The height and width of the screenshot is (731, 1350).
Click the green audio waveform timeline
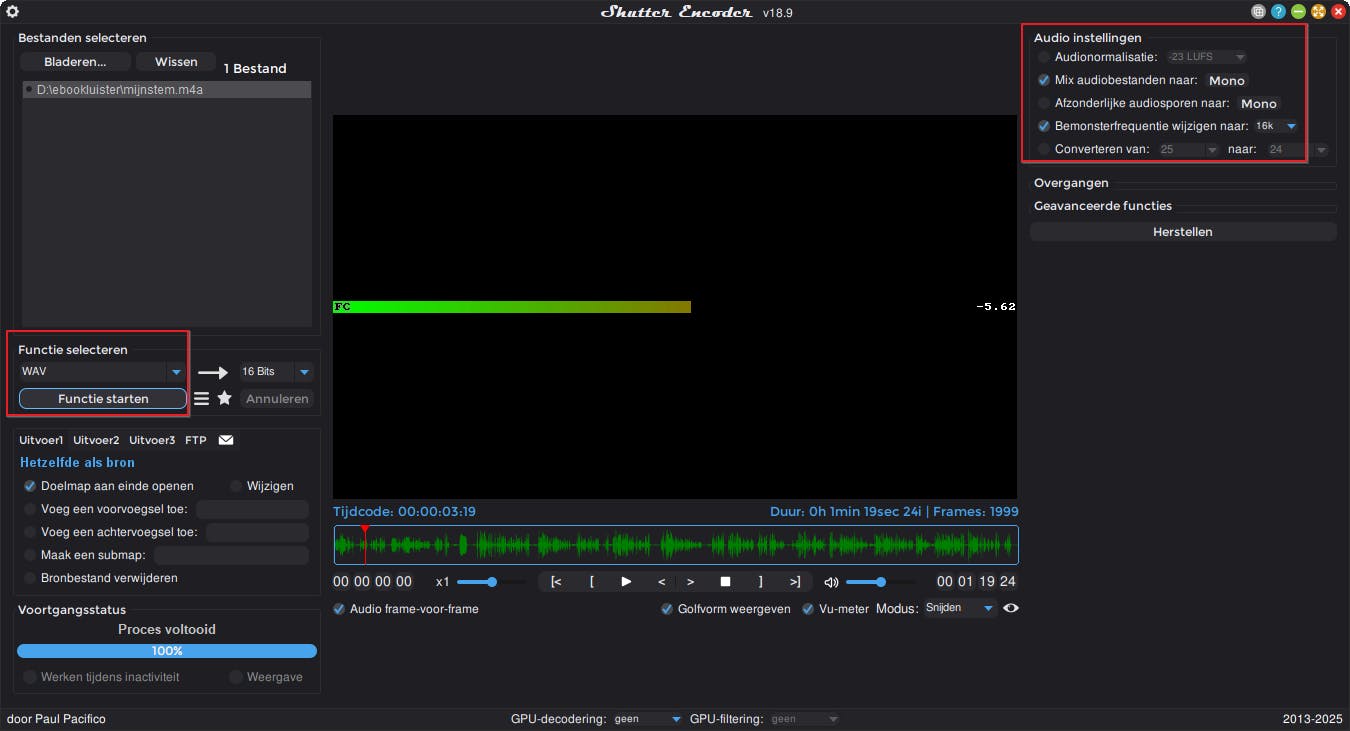(x=676, y=545)
